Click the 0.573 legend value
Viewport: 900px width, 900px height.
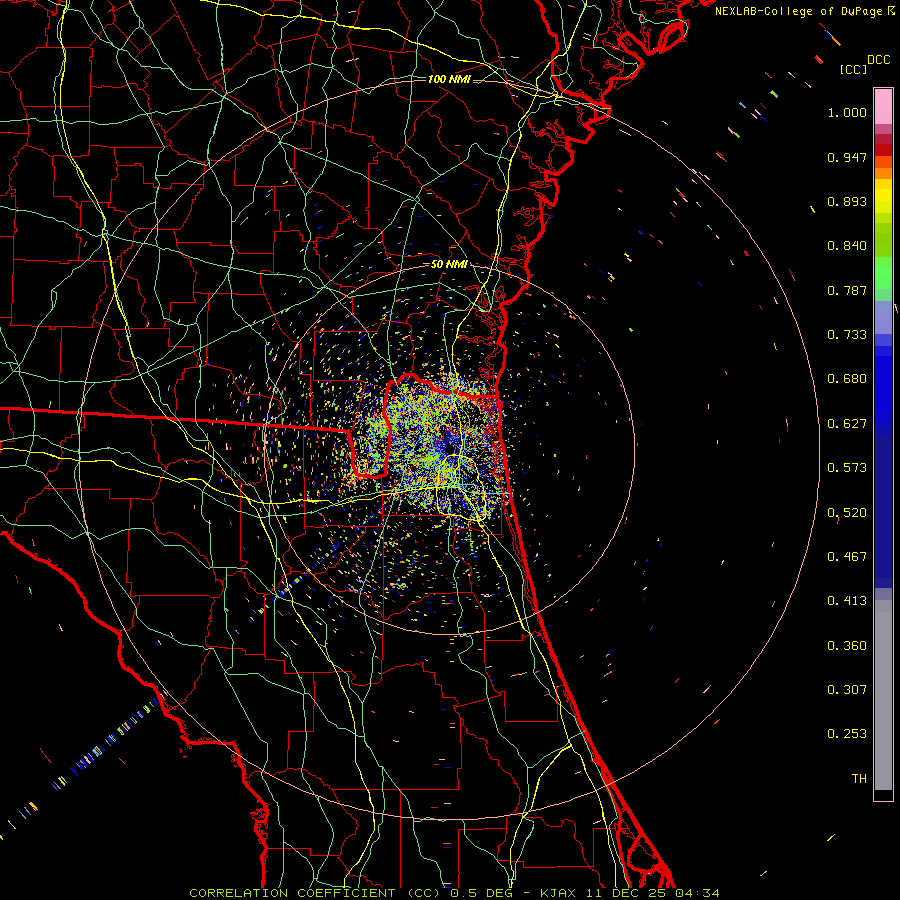click(847, 468)
